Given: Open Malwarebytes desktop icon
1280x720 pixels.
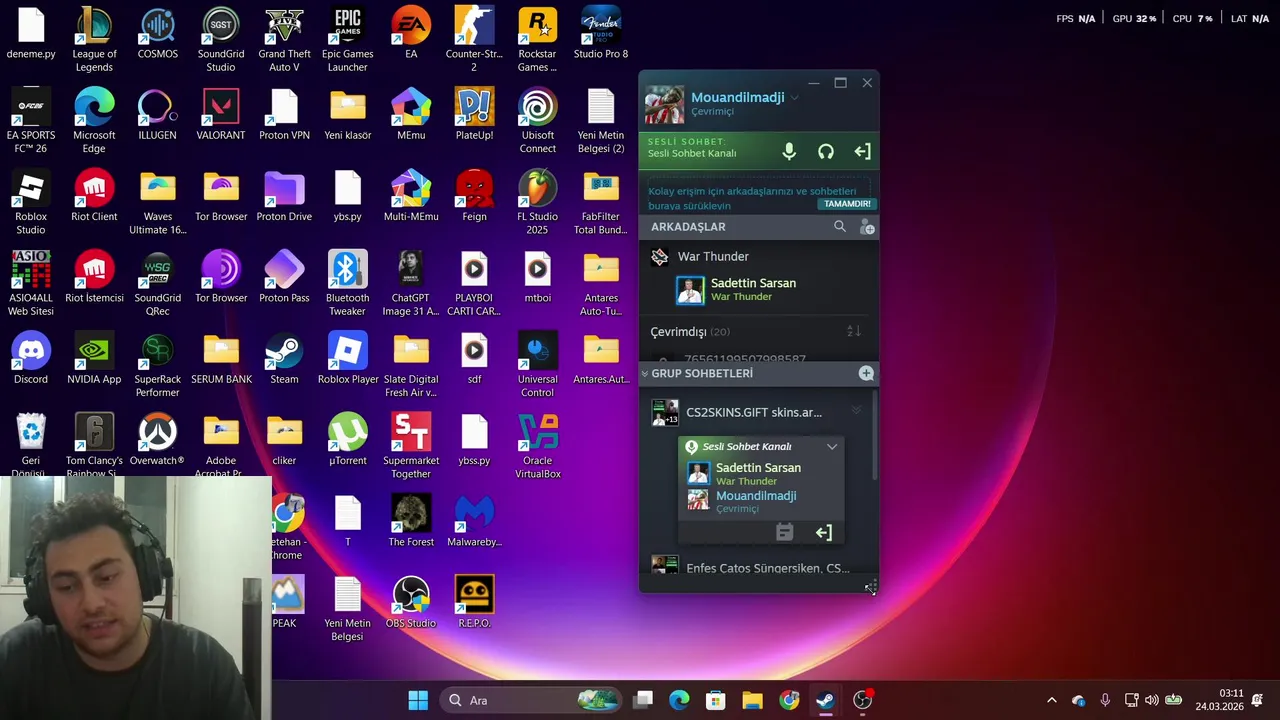Looking at the screenshot, I should pos(474,522).
